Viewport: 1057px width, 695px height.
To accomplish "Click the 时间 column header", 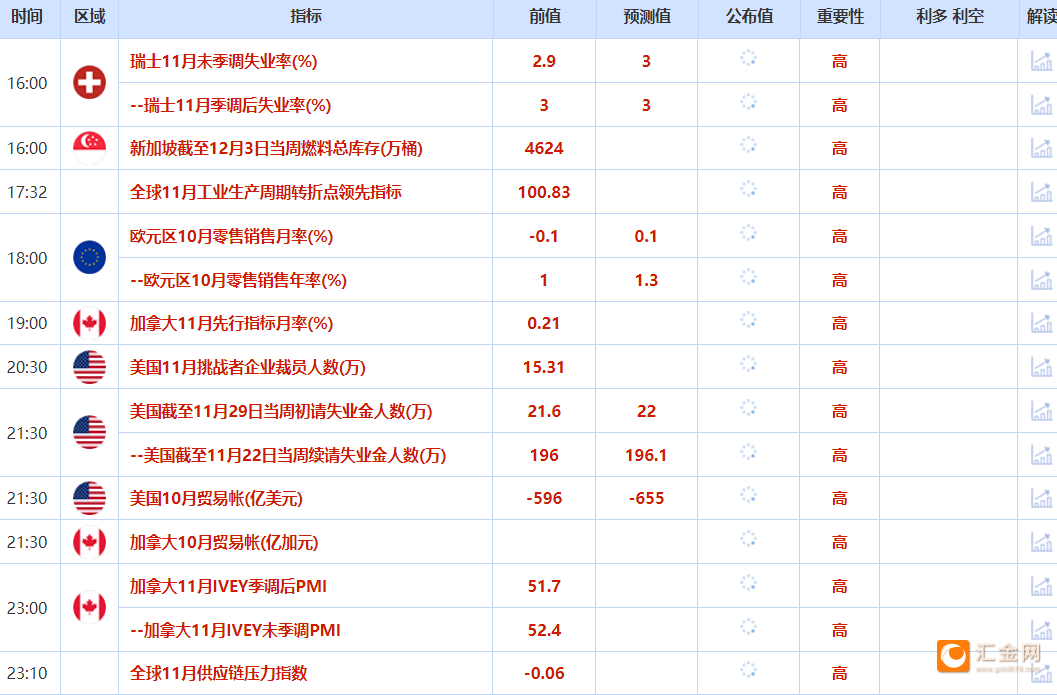I will coord(28,15).
